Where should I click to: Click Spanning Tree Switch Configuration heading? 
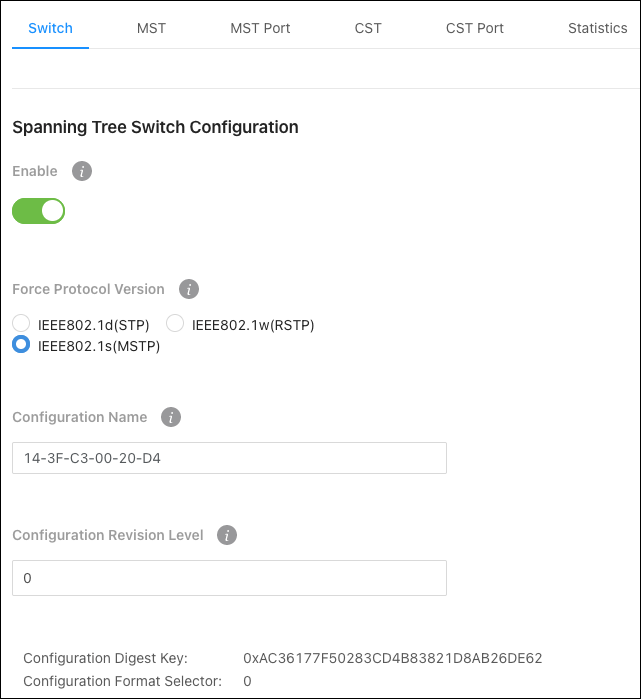click(155, 127)
